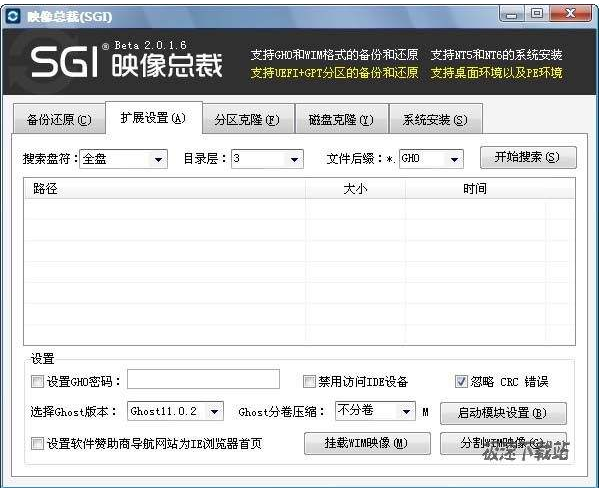
Task: Click the SGI app icon in title bar
Action: point(13,16)
